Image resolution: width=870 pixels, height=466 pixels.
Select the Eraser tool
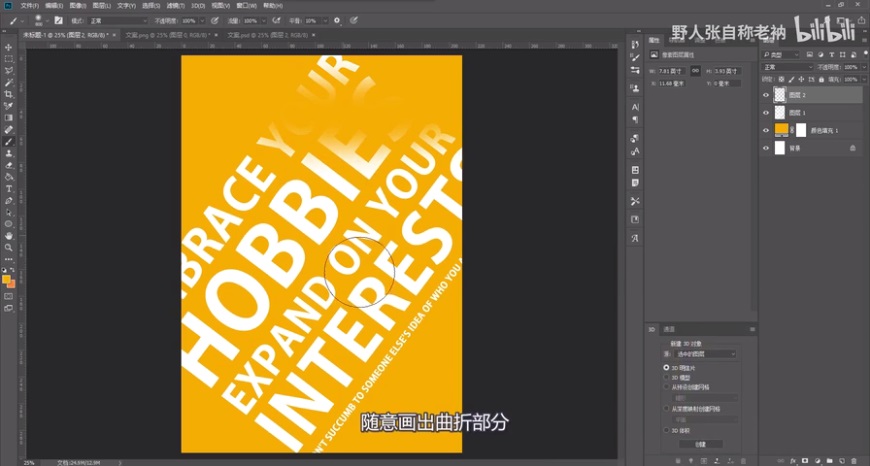pos(8,165)
